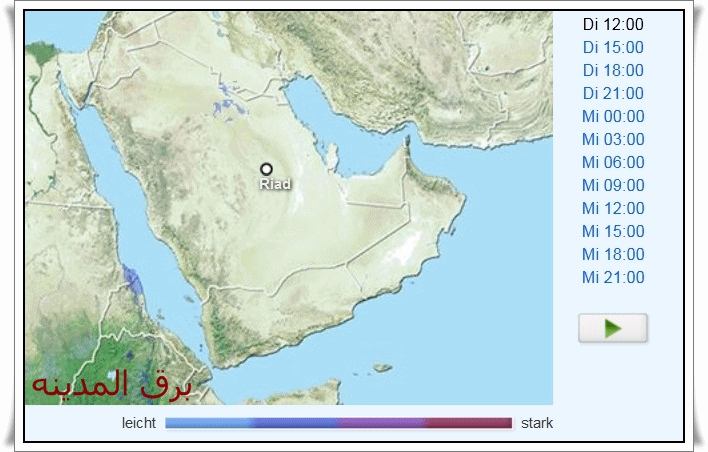Start the animation with the green play button
The image size is (708, 452).
click(x=613, y=328)
